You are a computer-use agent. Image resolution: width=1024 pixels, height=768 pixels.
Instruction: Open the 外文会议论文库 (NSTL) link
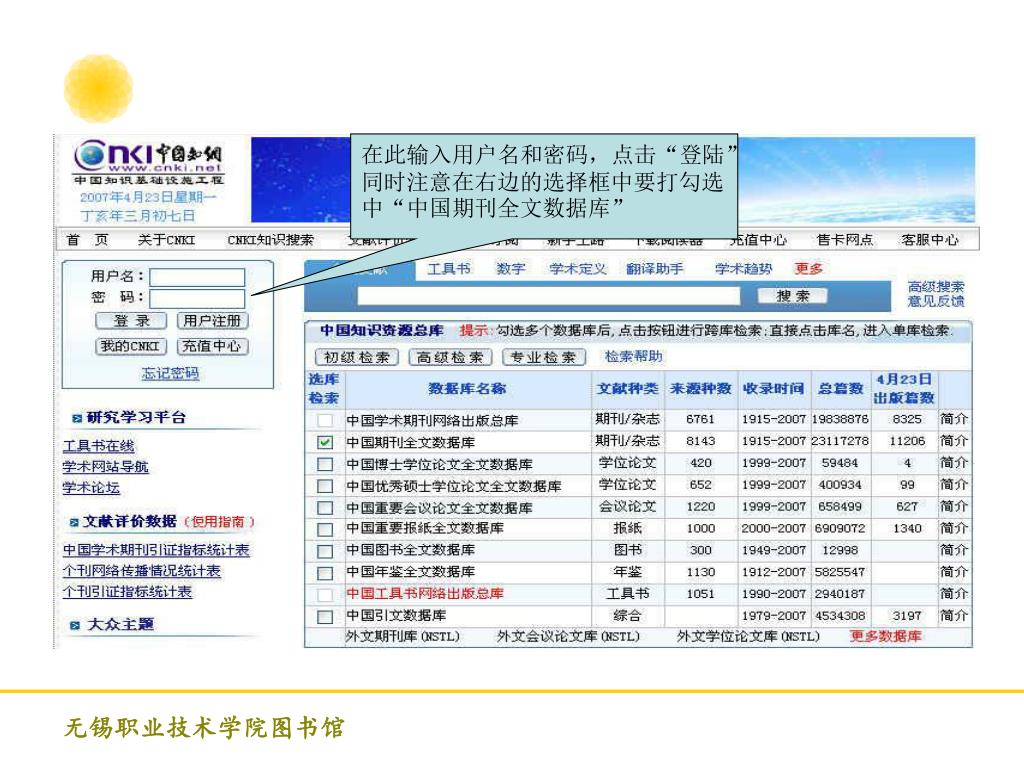[x=568, y=636]
